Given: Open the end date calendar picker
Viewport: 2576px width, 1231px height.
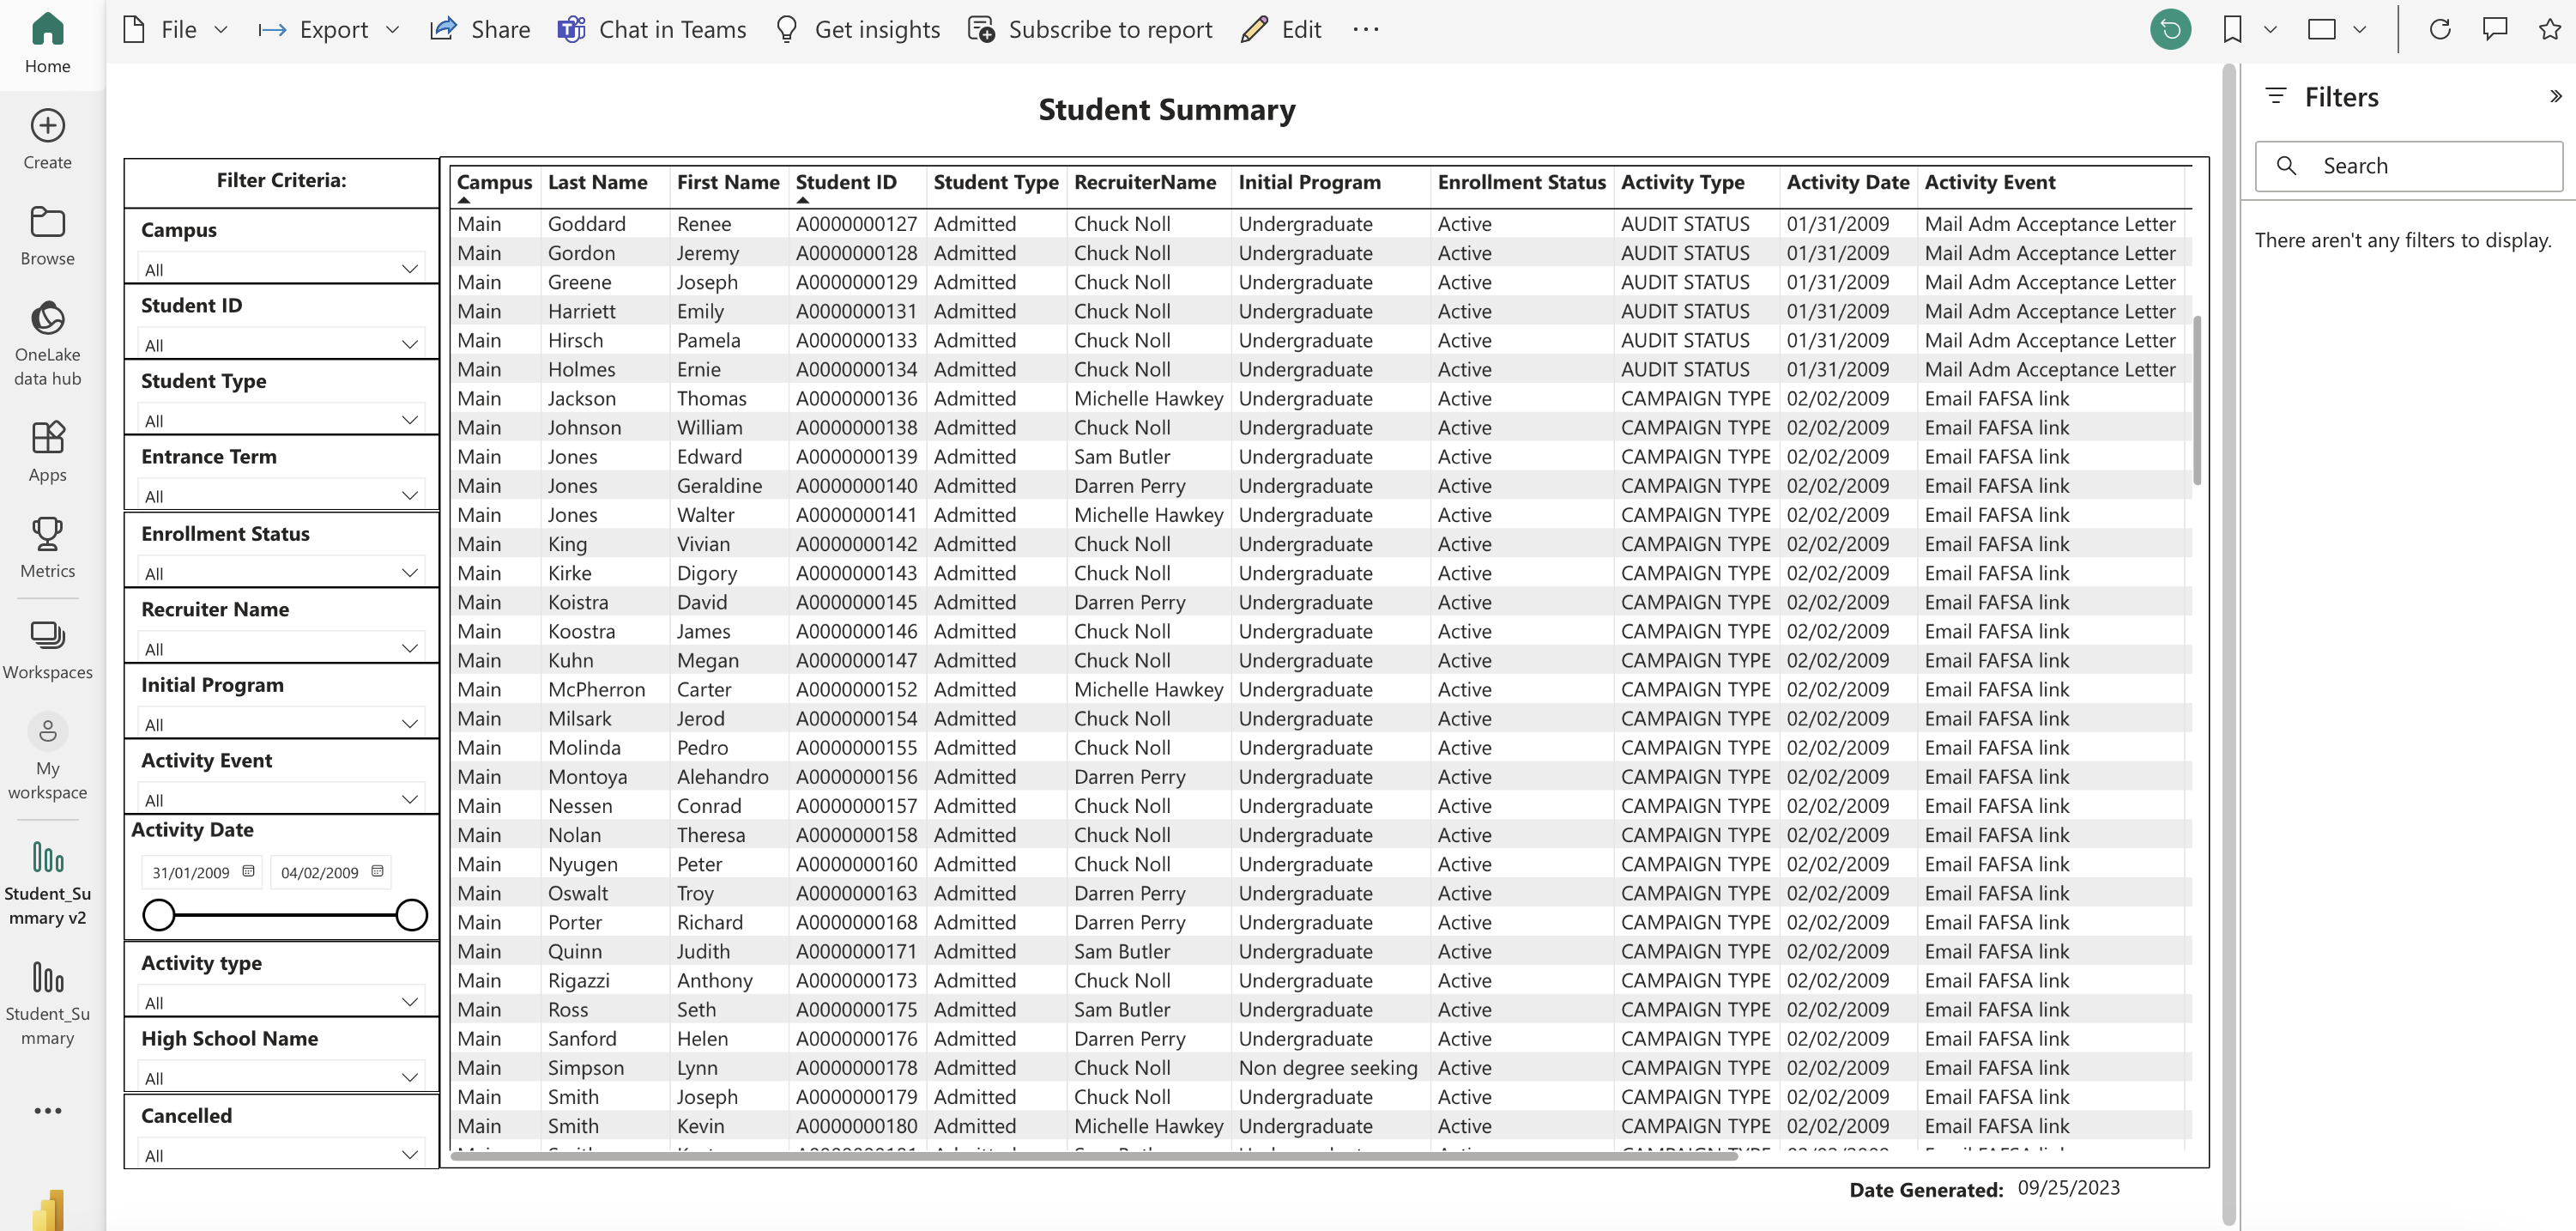Looking at the screenshot, I should [377, 871].
